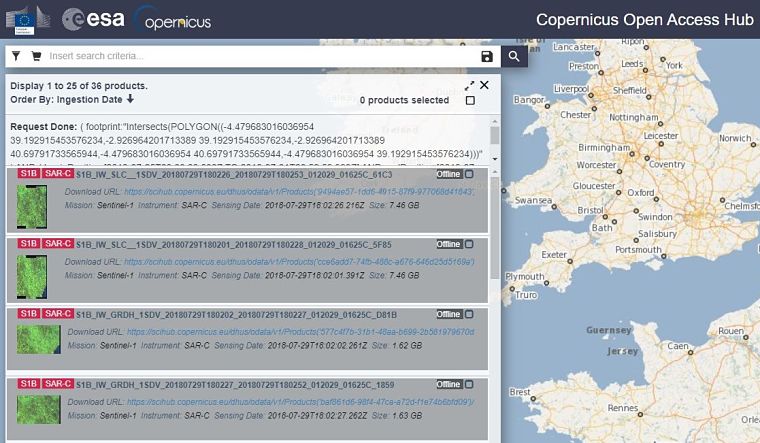This screenshot has width=760, height=443.
Task: Click the ESA logo
Action: [x=93, y=19]
